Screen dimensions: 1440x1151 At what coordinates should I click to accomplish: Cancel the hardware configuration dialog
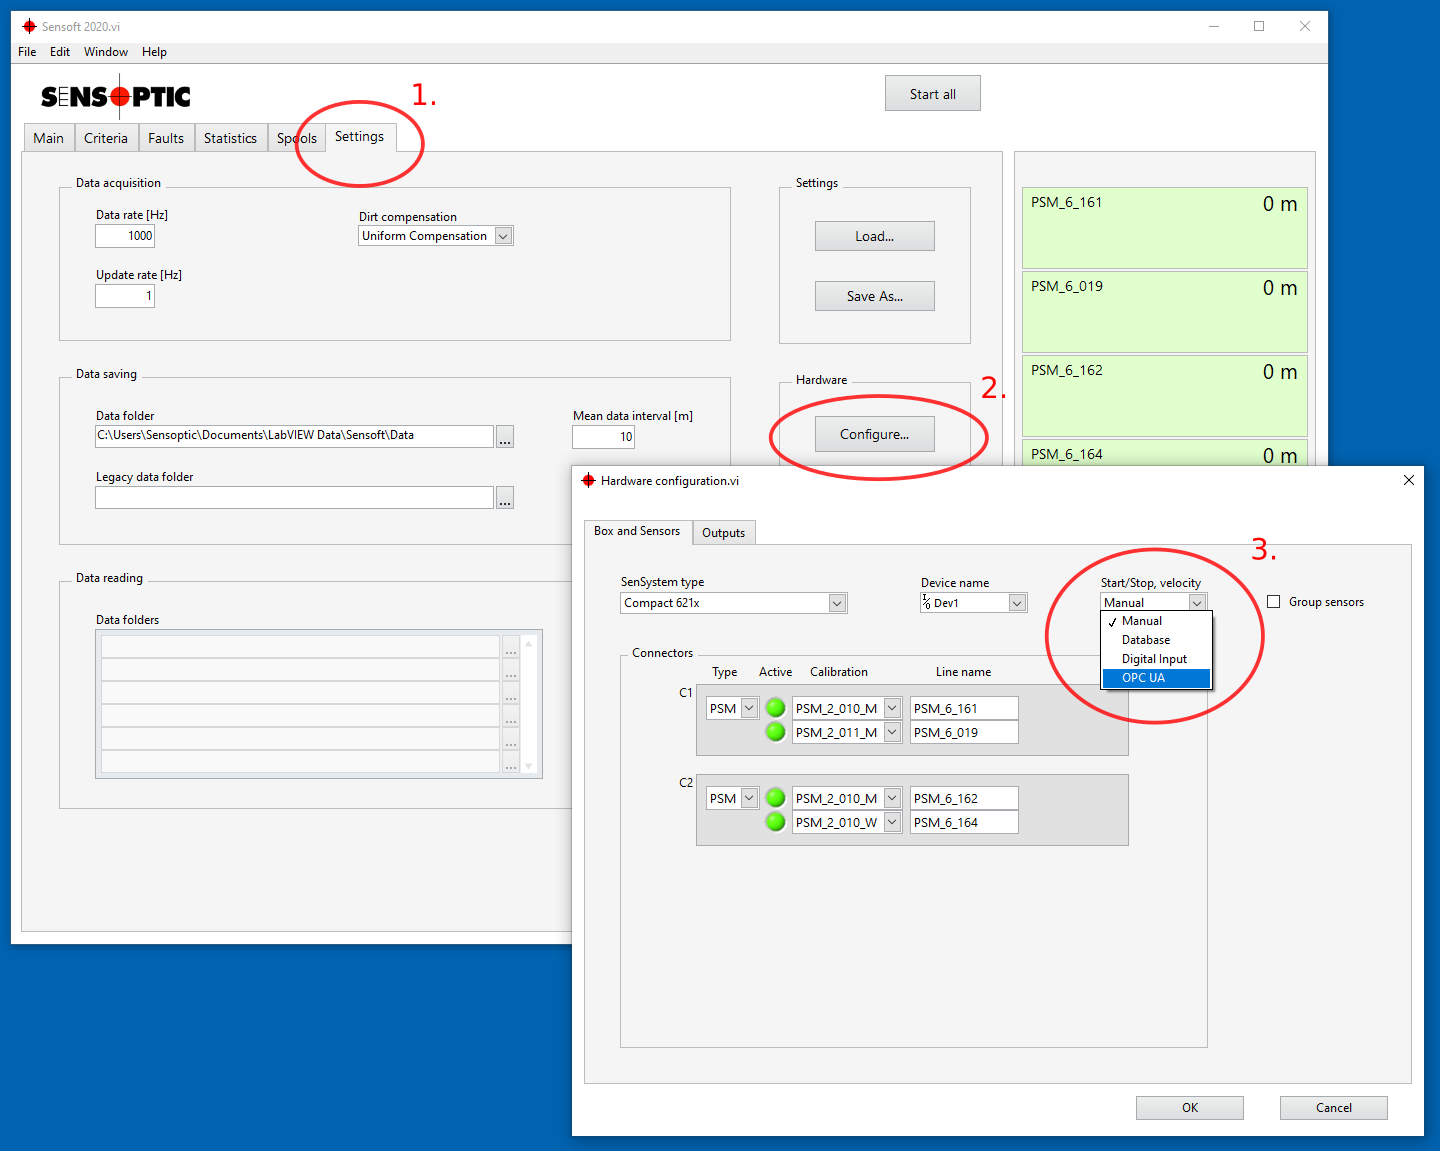[1334, 1108]
